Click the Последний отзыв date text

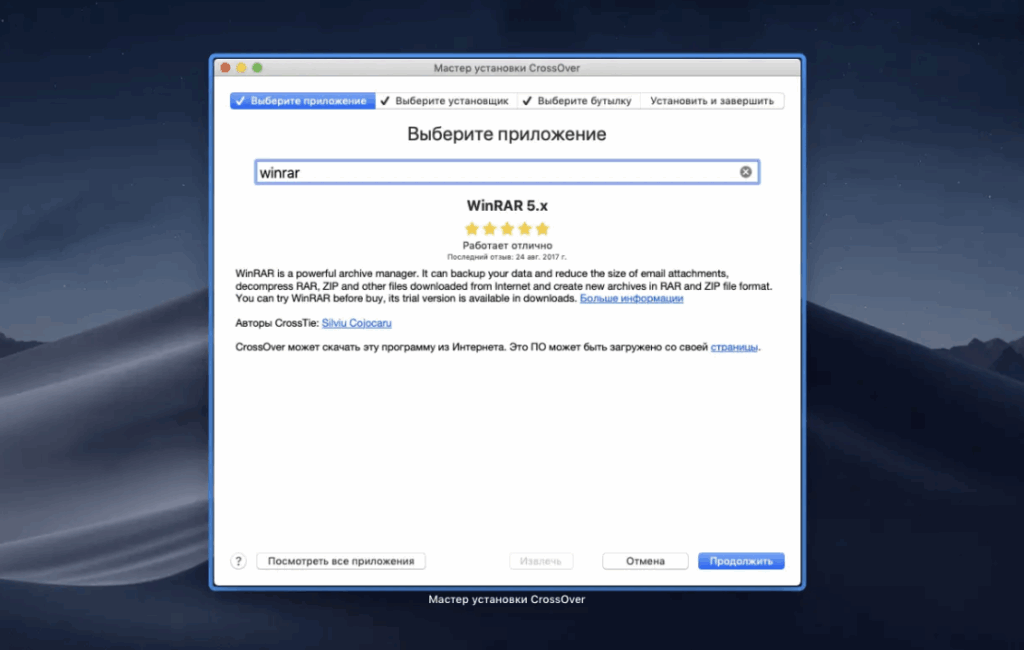(x=507, y=257)
